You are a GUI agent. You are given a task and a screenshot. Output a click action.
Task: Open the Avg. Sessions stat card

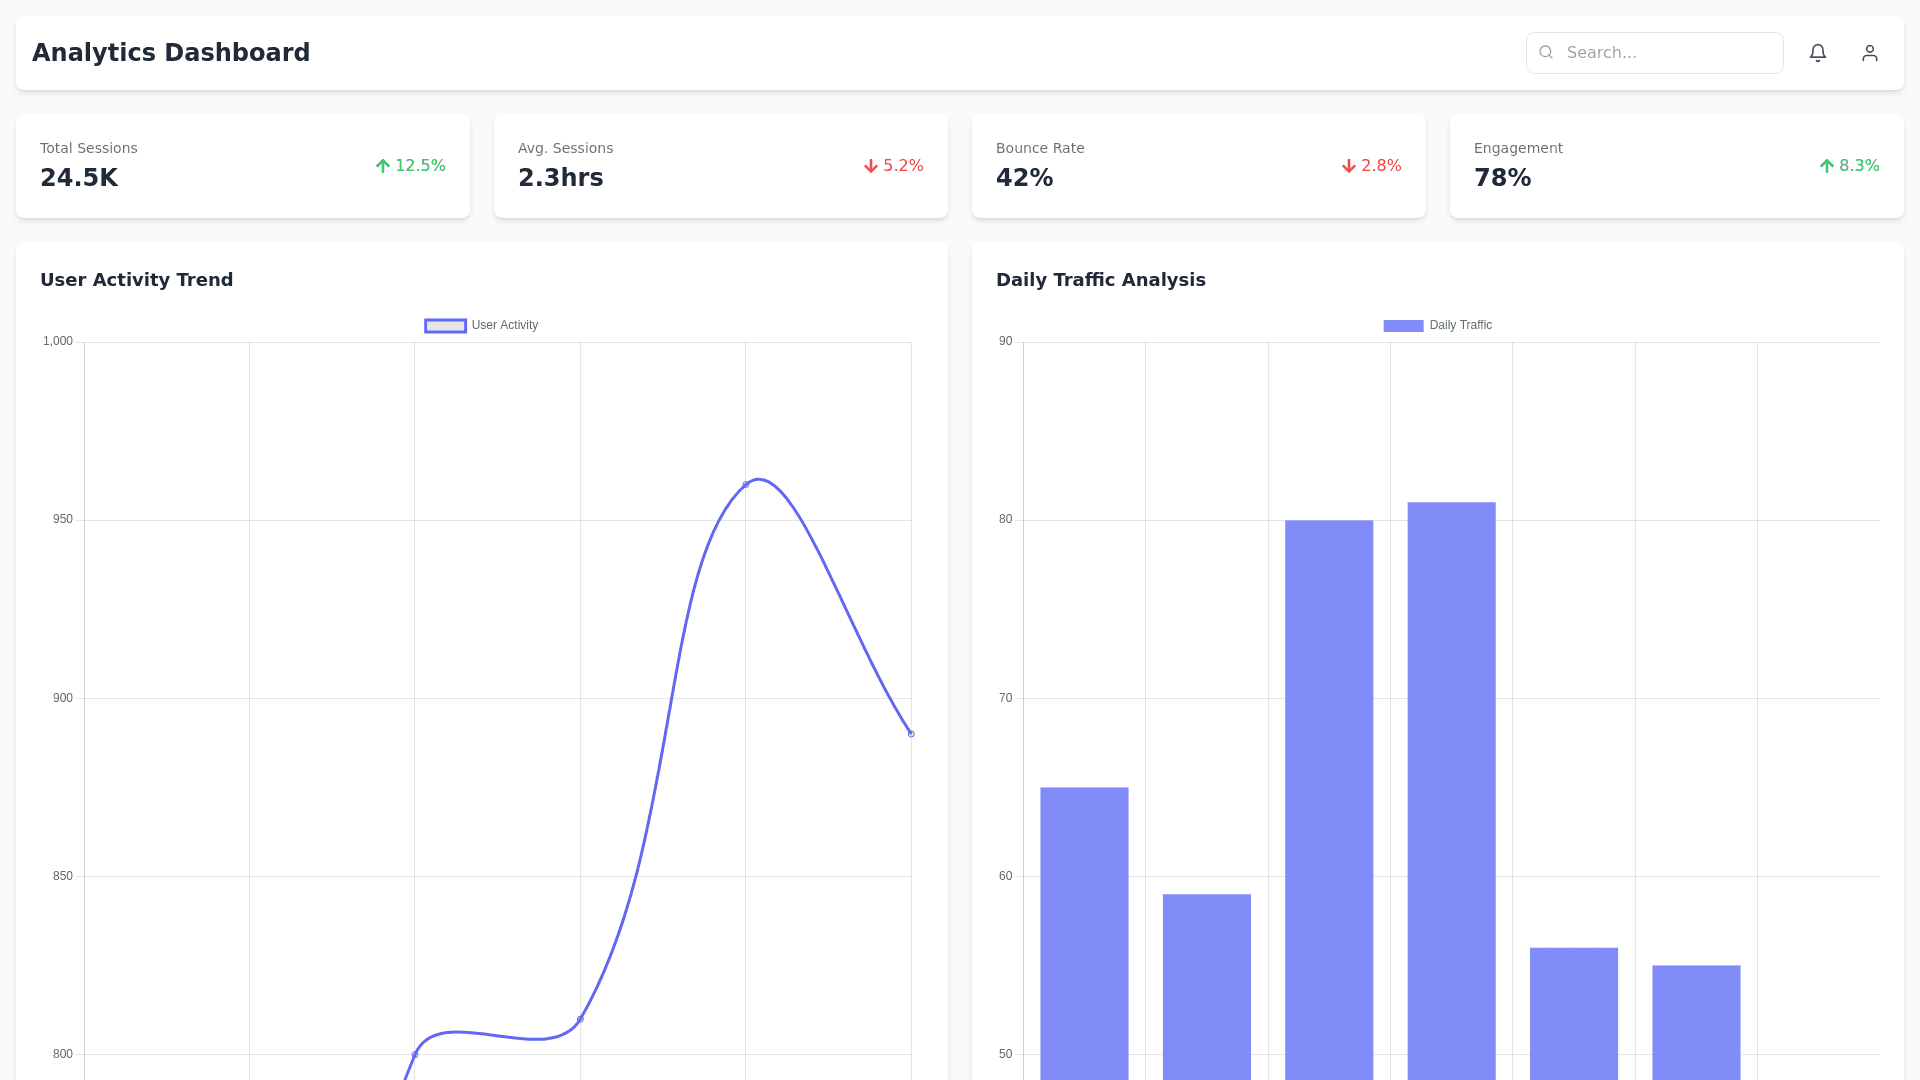(x=720, y=166)
